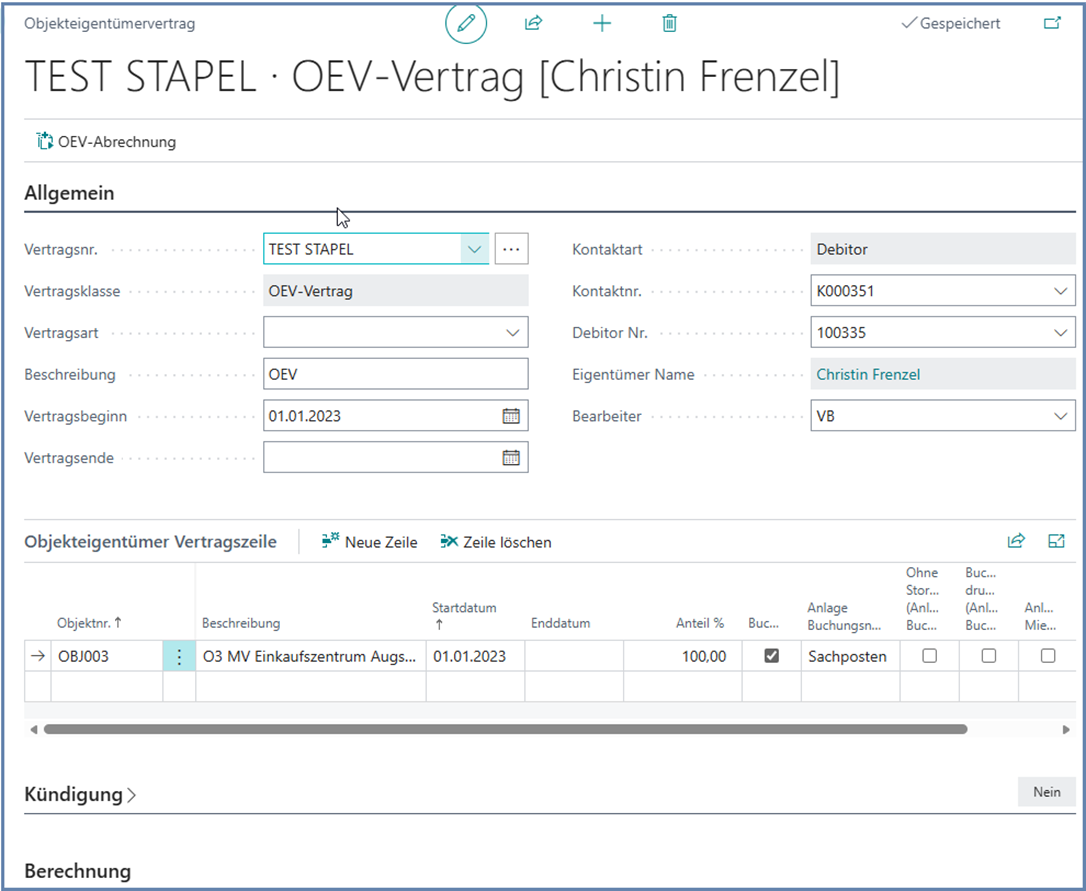
Task: Click Zeile löschen button
Action: [496, 542]
